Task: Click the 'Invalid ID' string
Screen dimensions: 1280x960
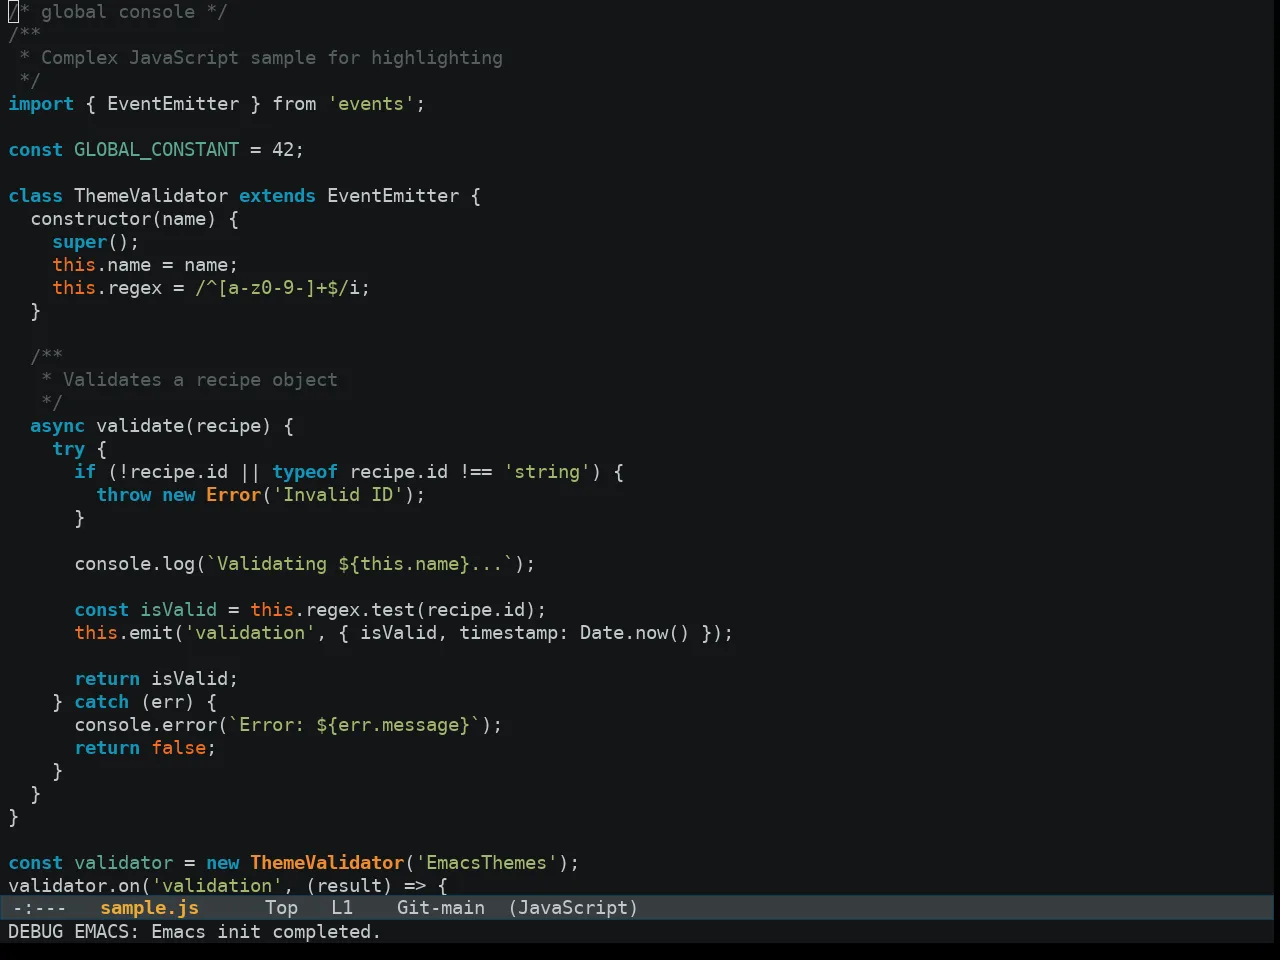Action: pos(338,495)
